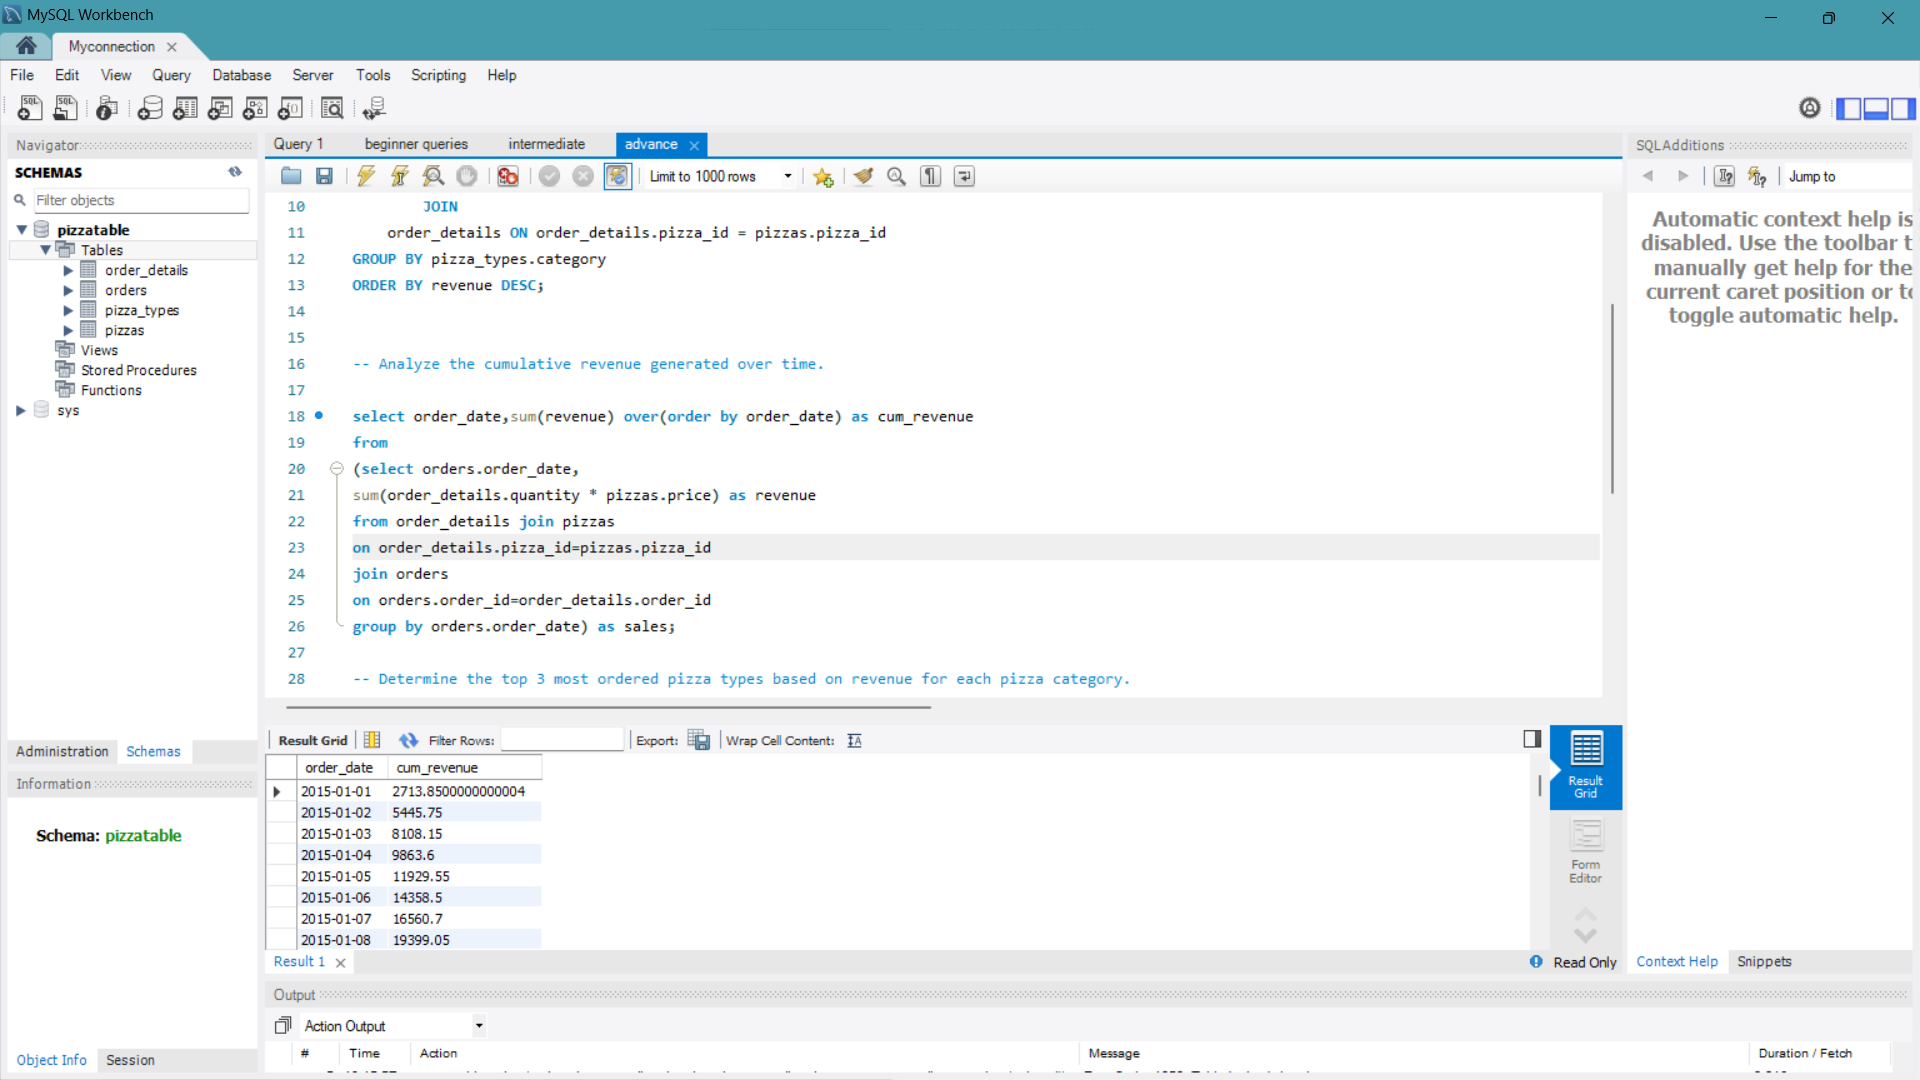This screenshot has width=1920, height=1080.
Task: Toggle wrap cell content
Action: click(x=854, y=740)
